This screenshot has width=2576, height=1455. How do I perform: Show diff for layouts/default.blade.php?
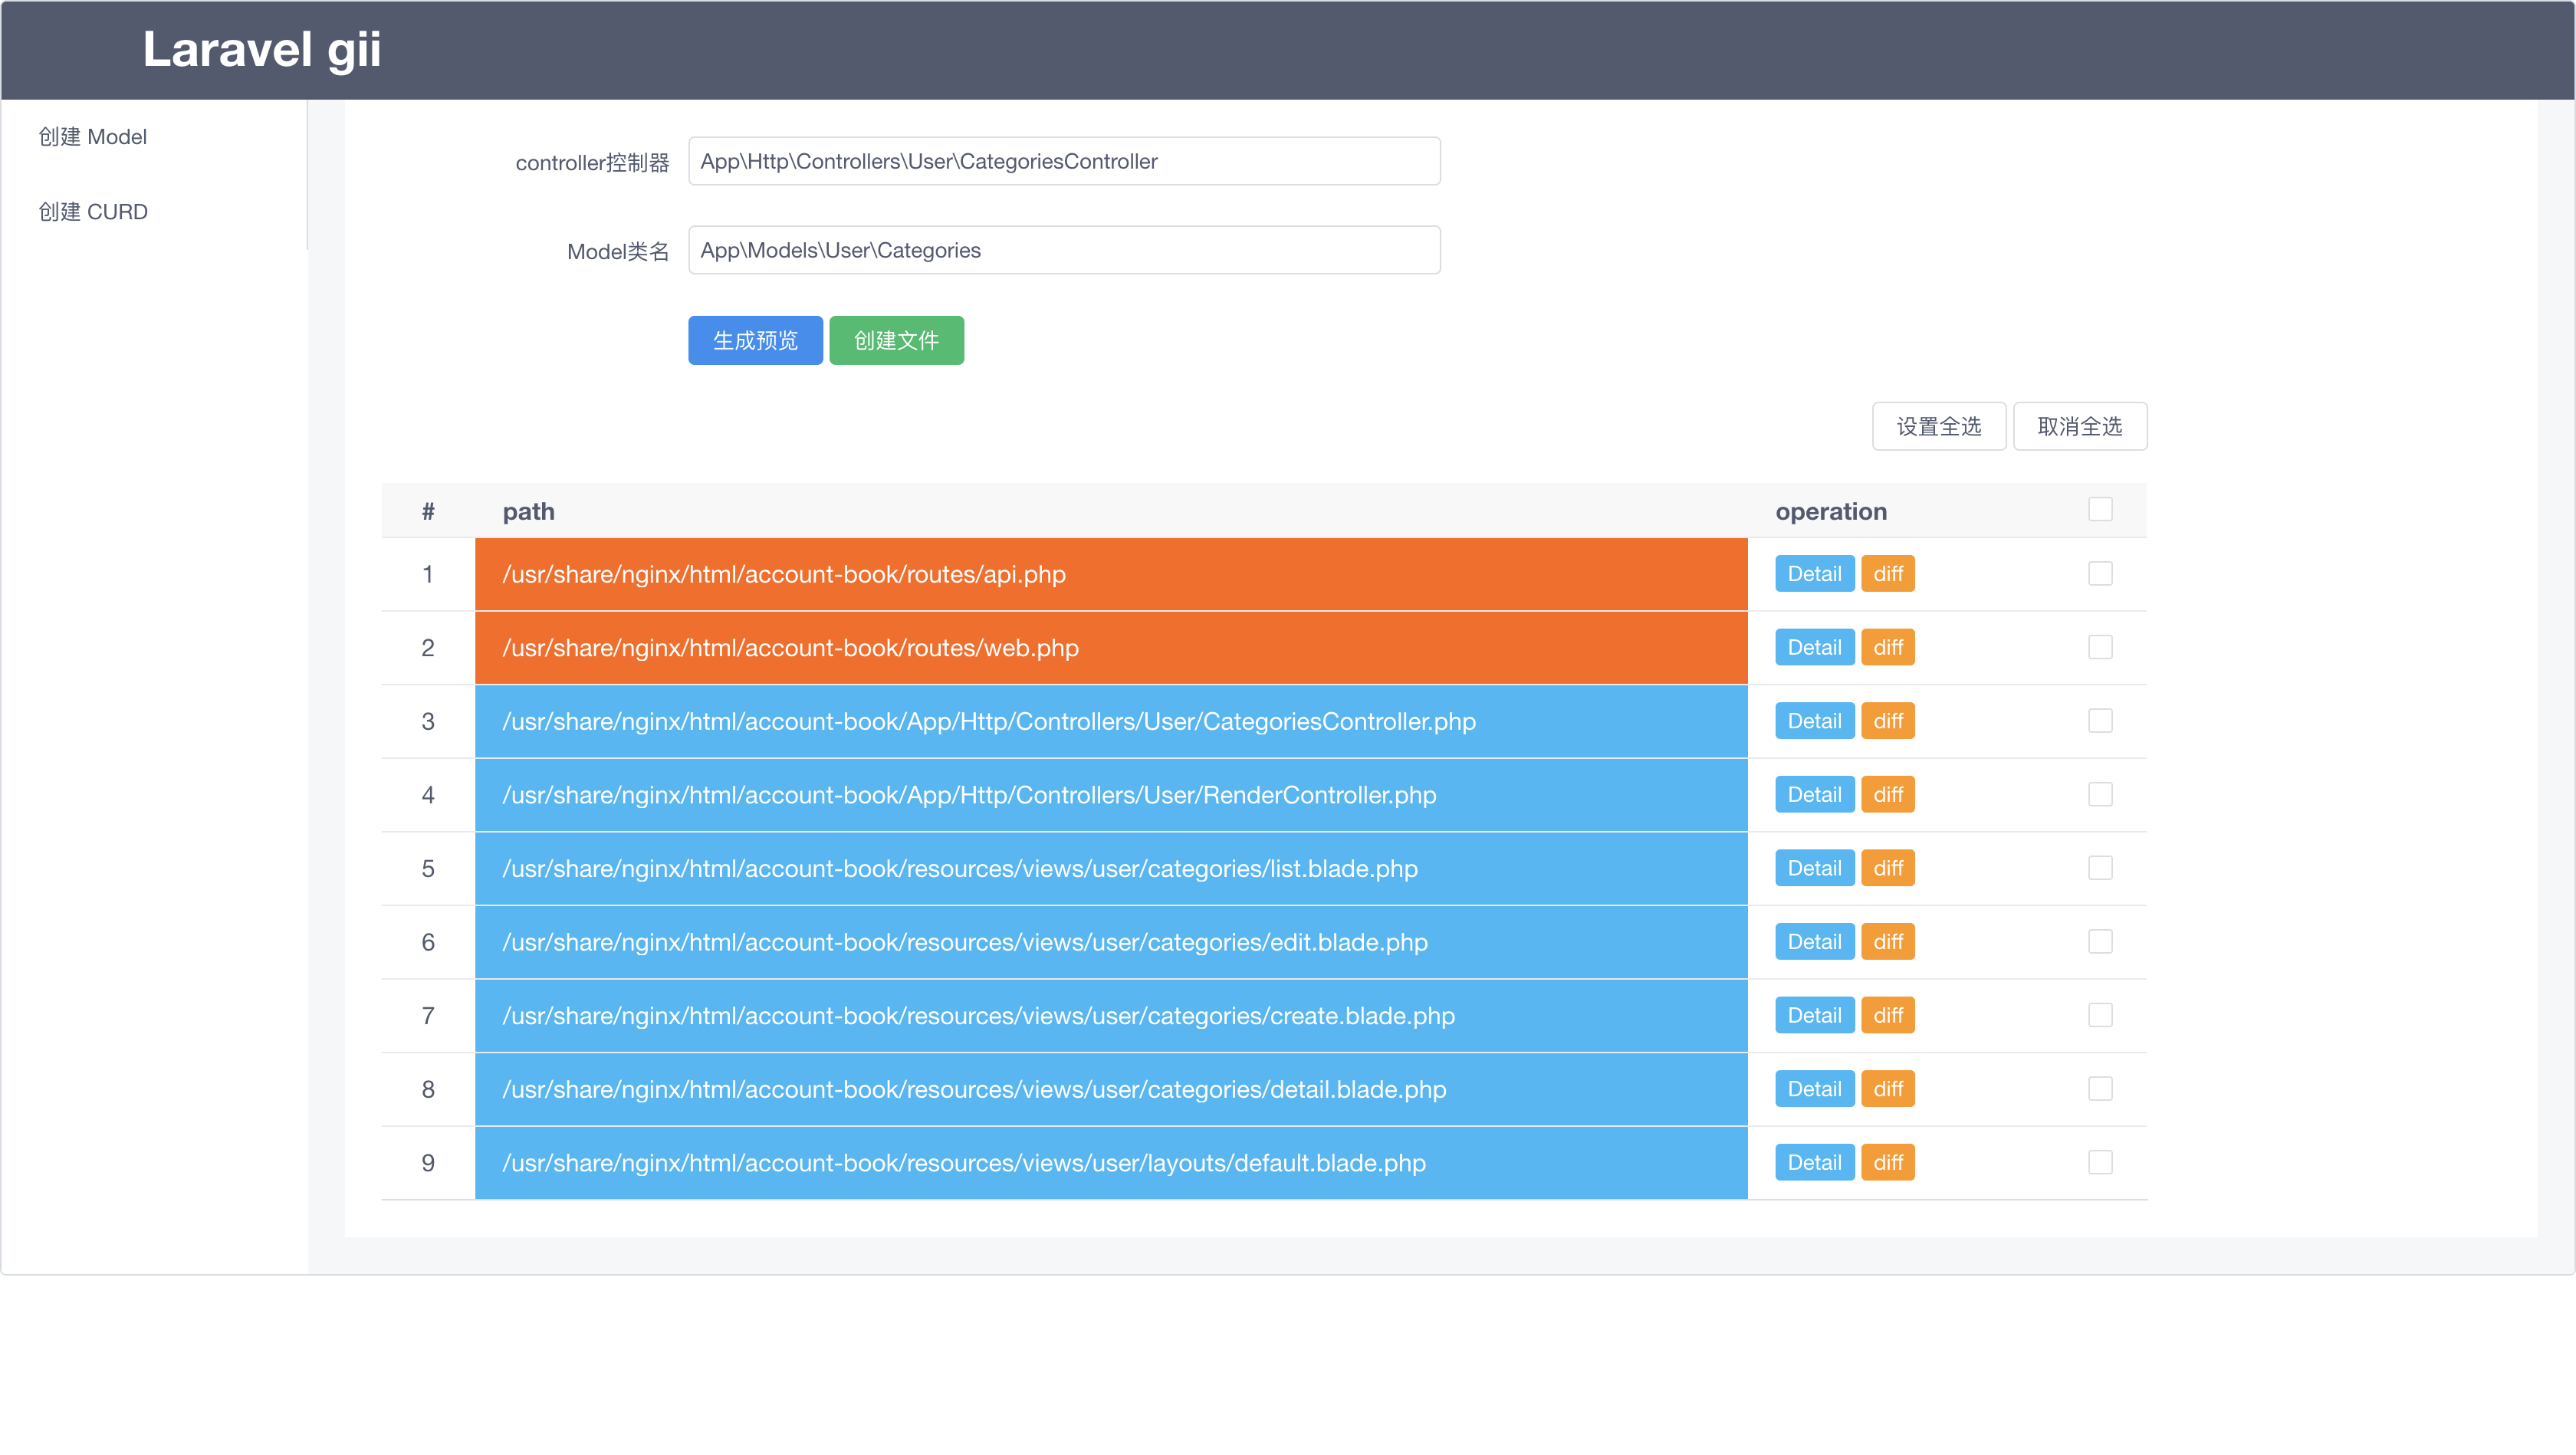[x=1887, y=1162]
